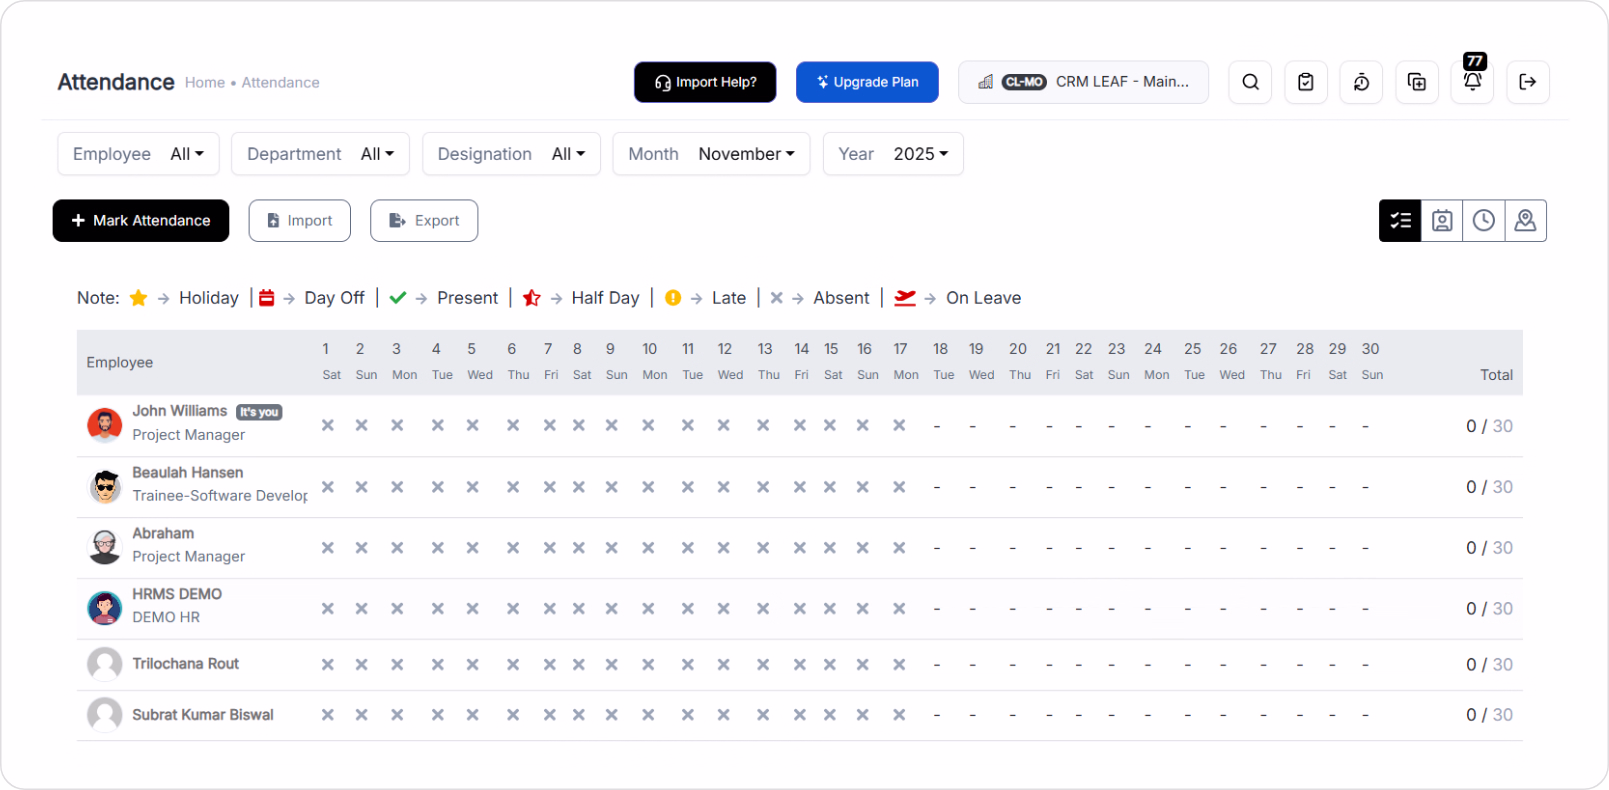The image size is (1609, 790).
Task: Open the Department filter dropdown
Action: pyautogui.click(x=377, y=154)
